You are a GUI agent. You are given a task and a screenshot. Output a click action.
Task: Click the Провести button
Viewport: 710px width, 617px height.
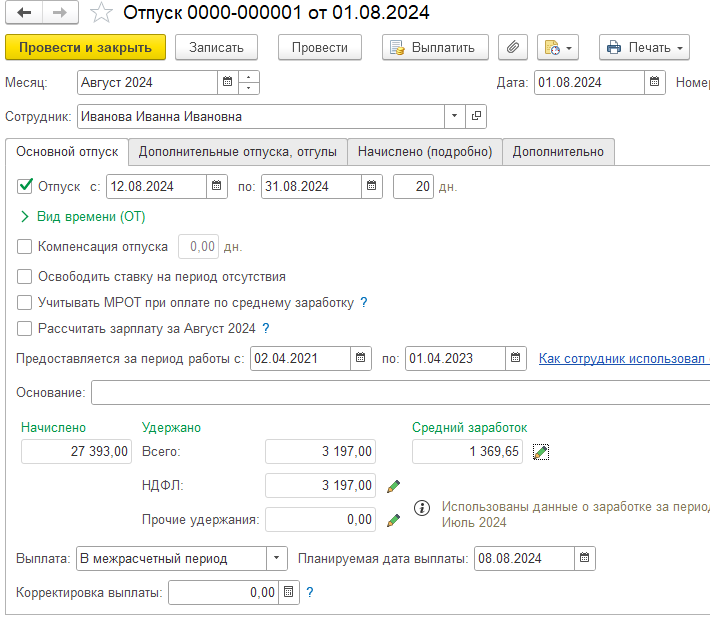click(x=320, y=47)
